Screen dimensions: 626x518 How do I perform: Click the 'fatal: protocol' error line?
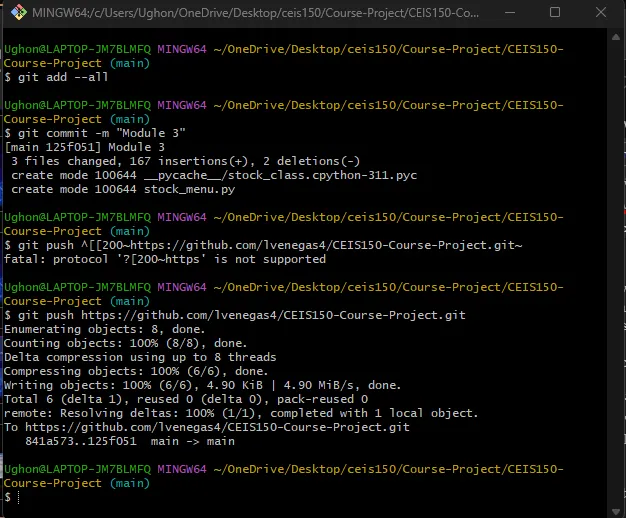(x=165, y=259)
